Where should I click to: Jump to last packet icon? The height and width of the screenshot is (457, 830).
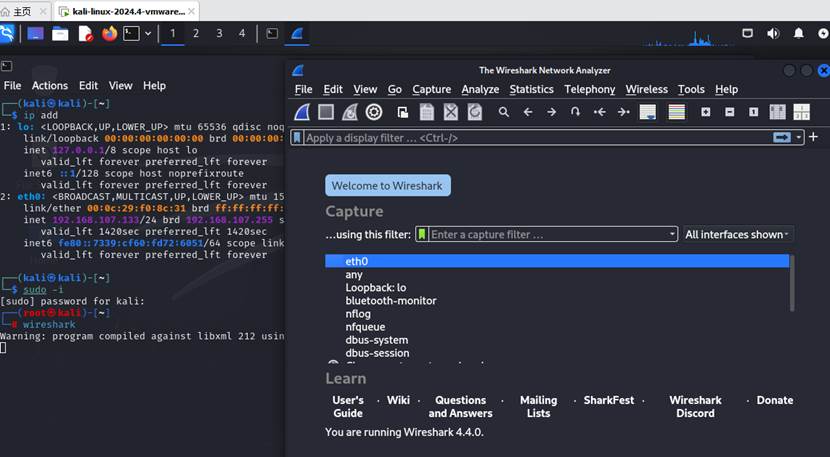pyautogui.click(x=624, y=112)
